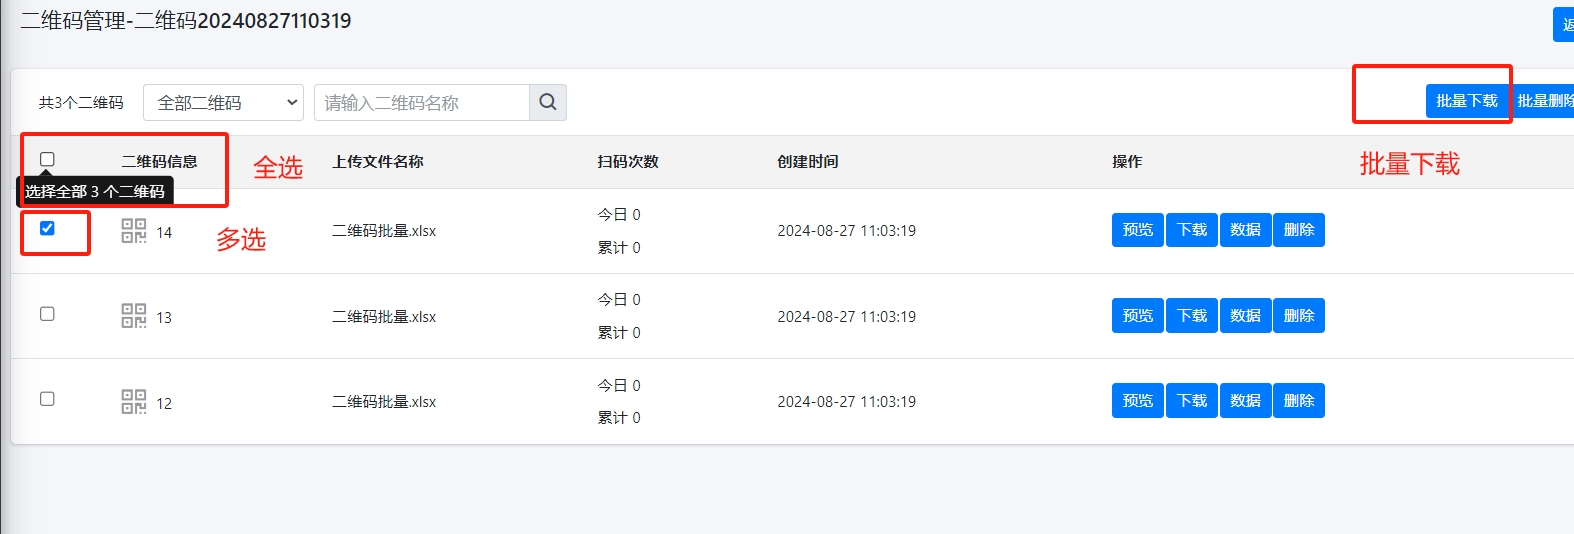Check the select-all checkbox in the table header

coord(47,159)
